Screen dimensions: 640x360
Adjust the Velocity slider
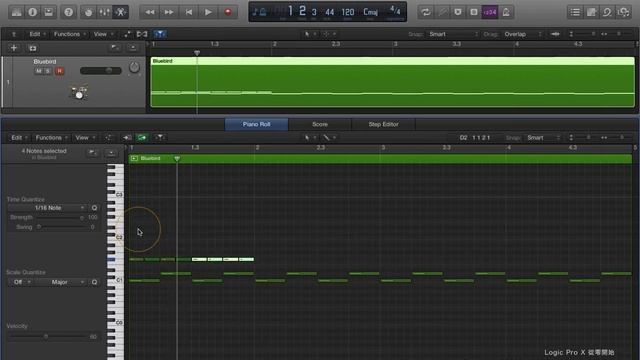click(x=46, y=336)
